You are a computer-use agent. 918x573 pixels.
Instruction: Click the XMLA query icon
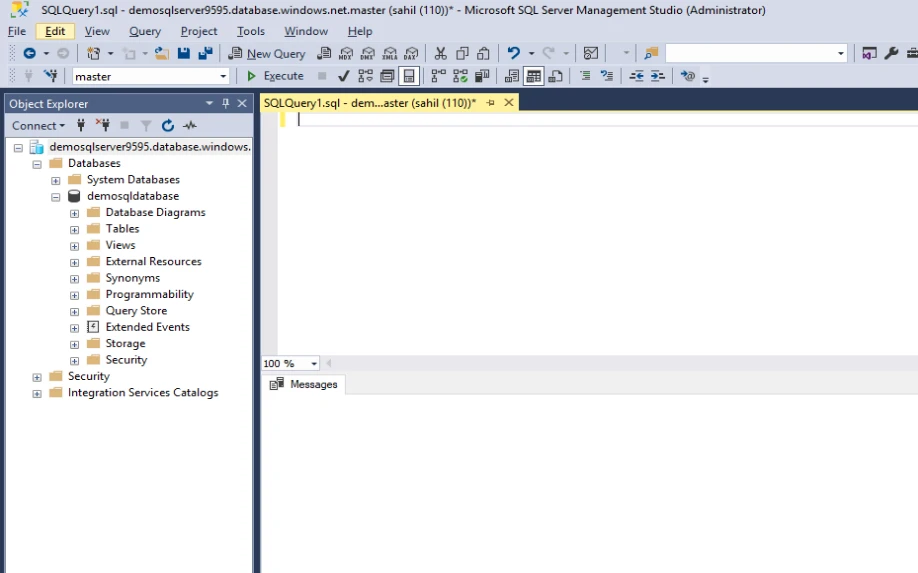click(x=389, y=53)
